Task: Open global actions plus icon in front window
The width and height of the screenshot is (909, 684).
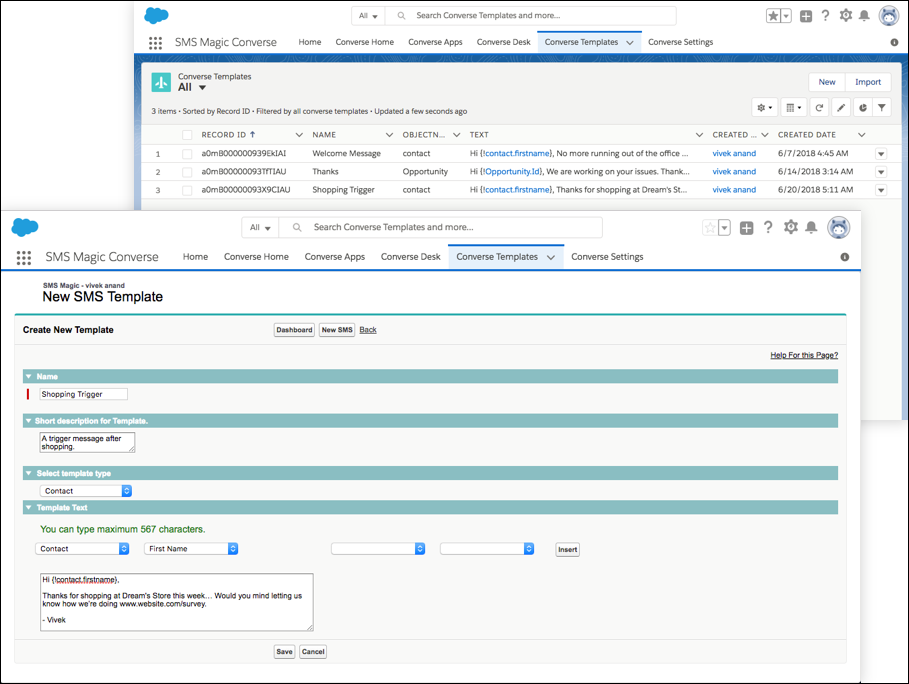Action: point(747,228)
